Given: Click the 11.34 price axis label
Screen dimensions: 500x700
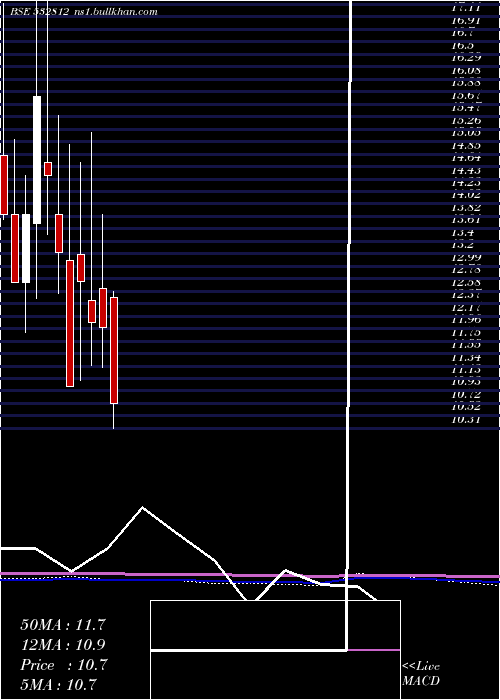Looking at the screenshot, I should (466, 357).
